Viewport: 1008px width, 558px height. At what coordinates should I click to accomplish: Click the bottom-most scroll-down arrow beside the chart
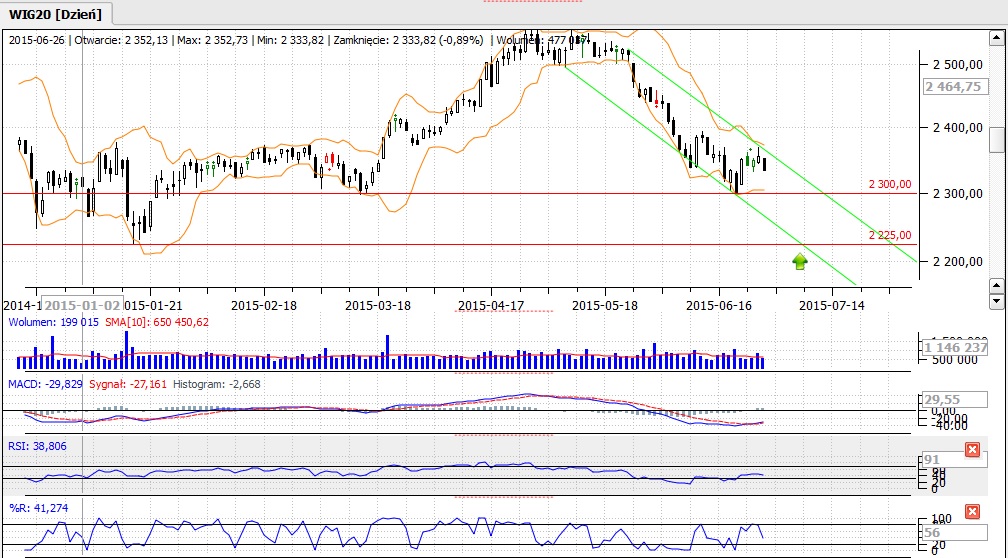tap(996, 301)
